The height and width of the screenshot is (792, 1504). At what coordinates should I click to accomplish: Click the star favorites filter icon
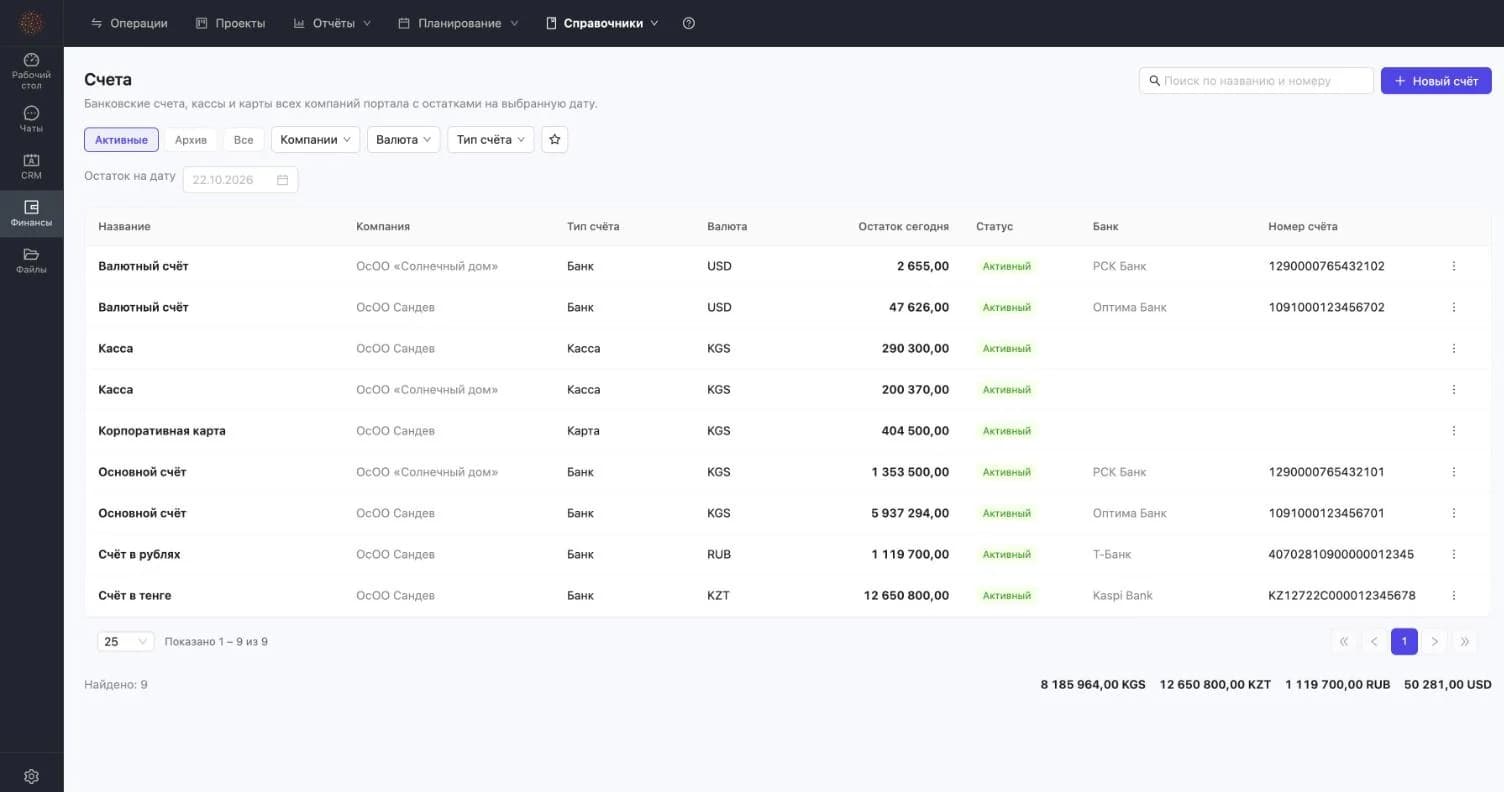tap(555, 140)
